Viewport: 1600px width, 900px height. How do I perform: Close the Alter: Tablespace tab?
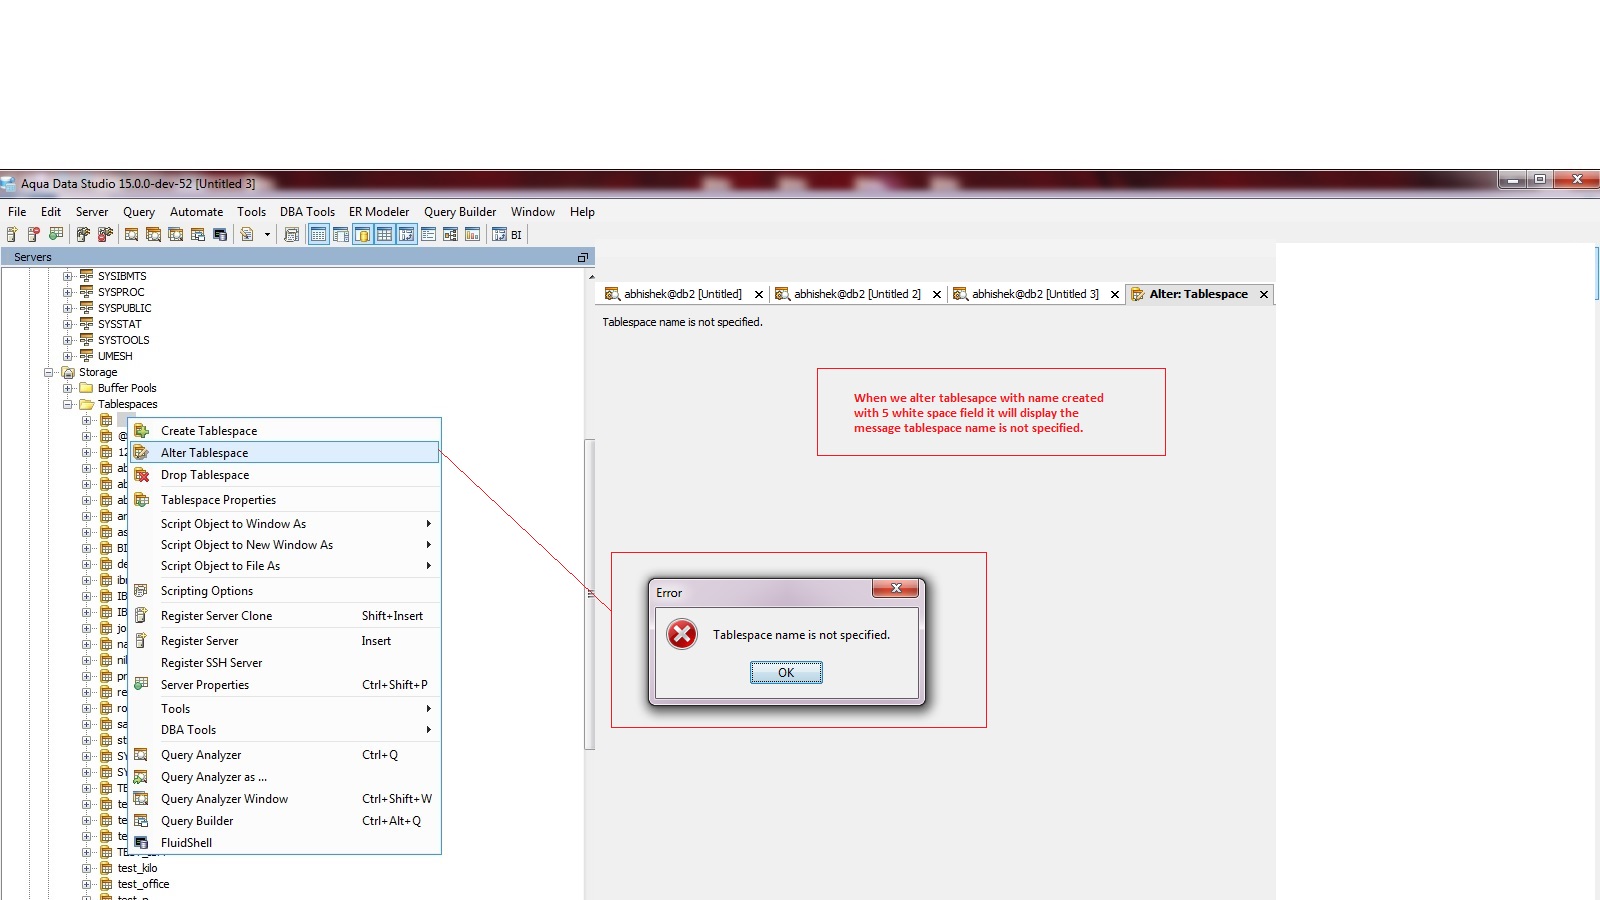point(1264,294)
